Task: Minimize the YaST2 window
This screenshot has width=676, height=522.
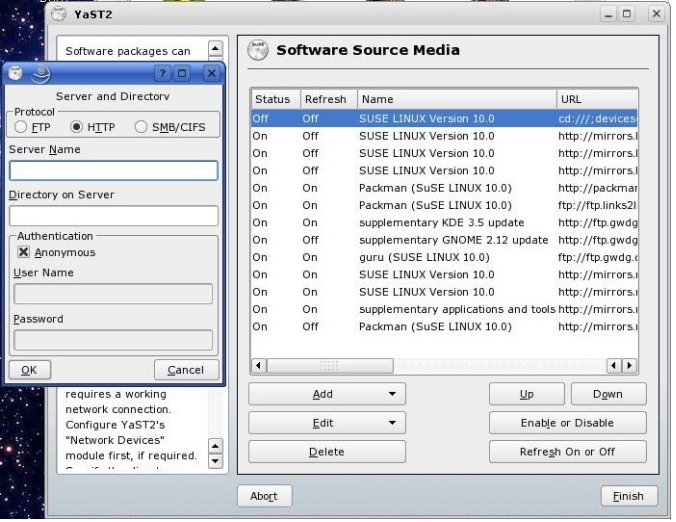Action: 608,15
